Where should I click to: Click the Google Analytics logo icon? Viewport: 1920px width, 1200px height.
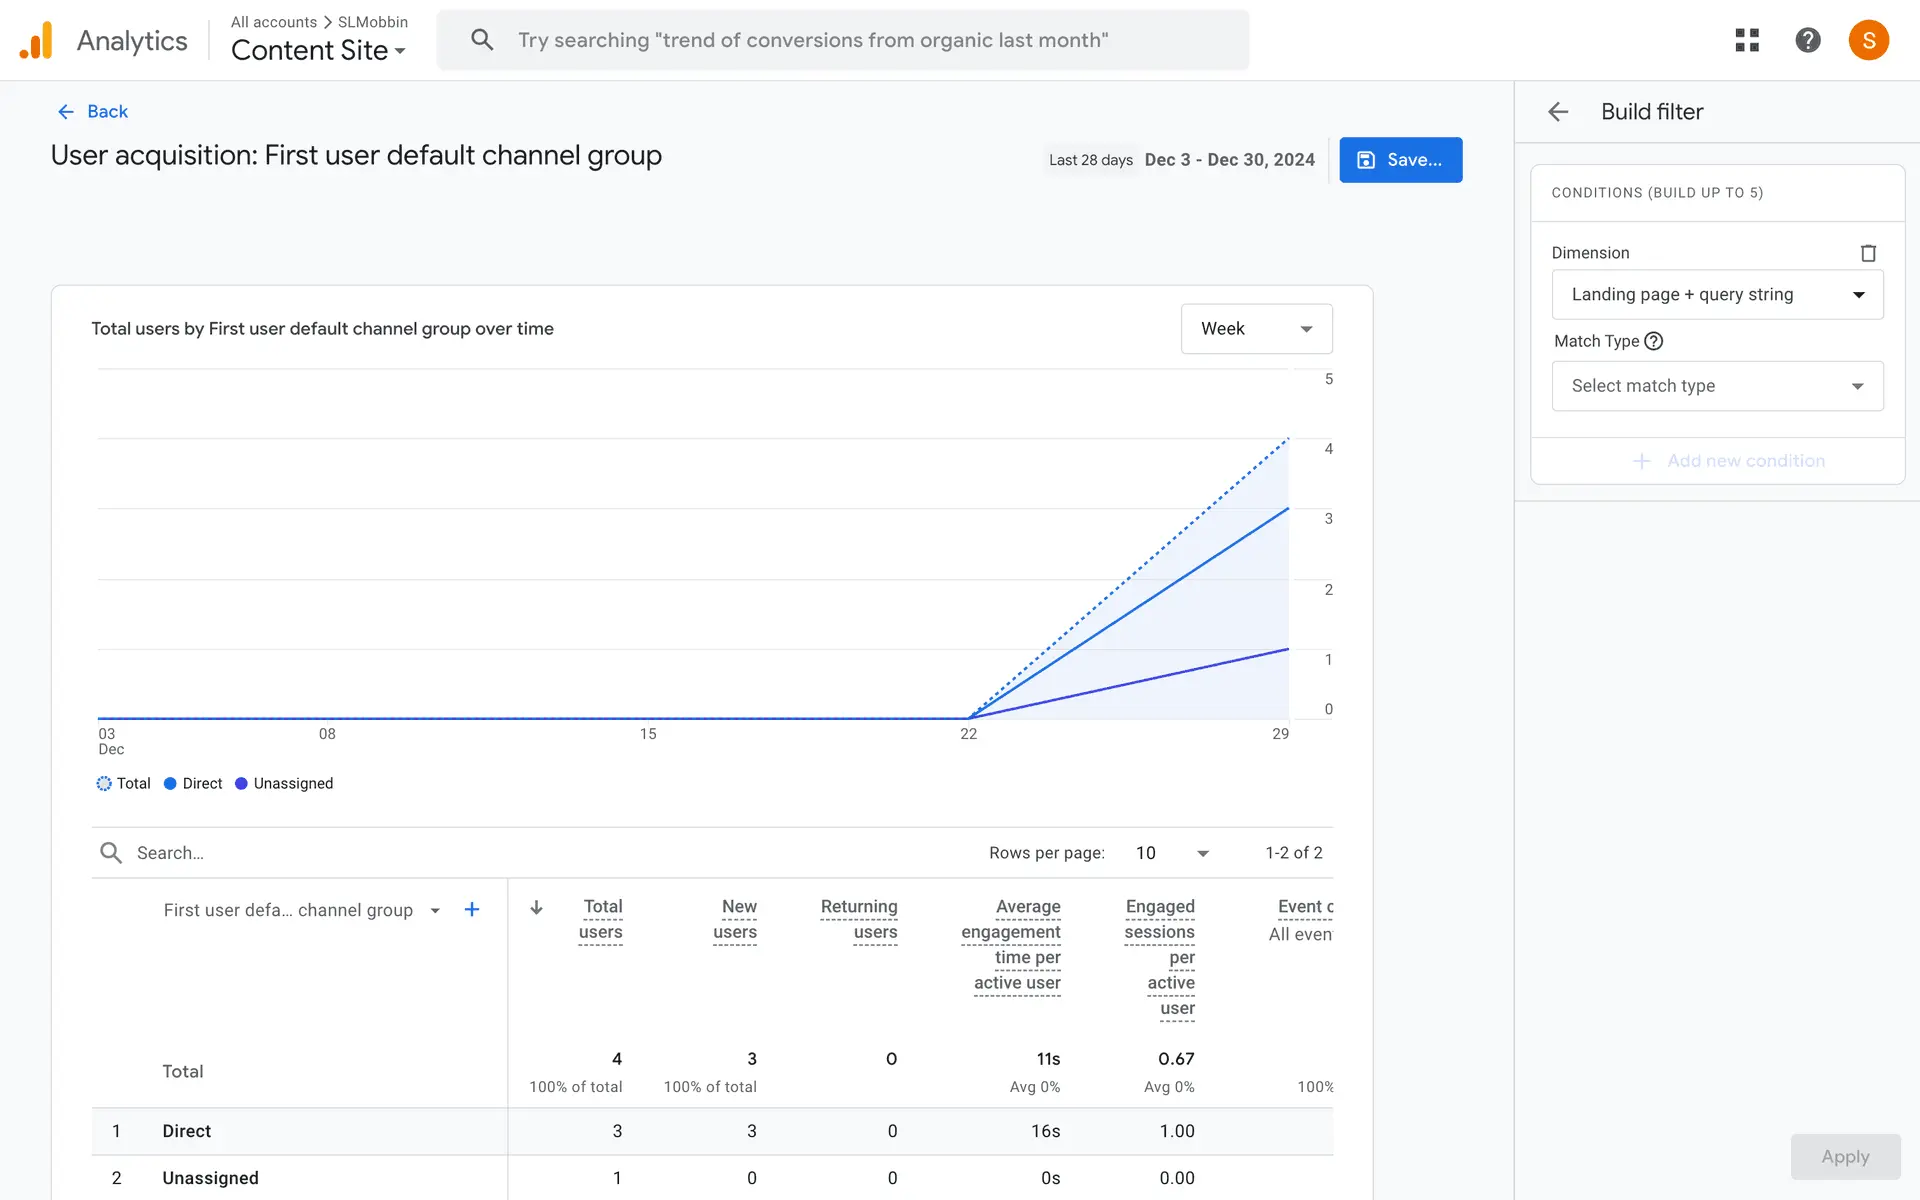tap(36, 40)
